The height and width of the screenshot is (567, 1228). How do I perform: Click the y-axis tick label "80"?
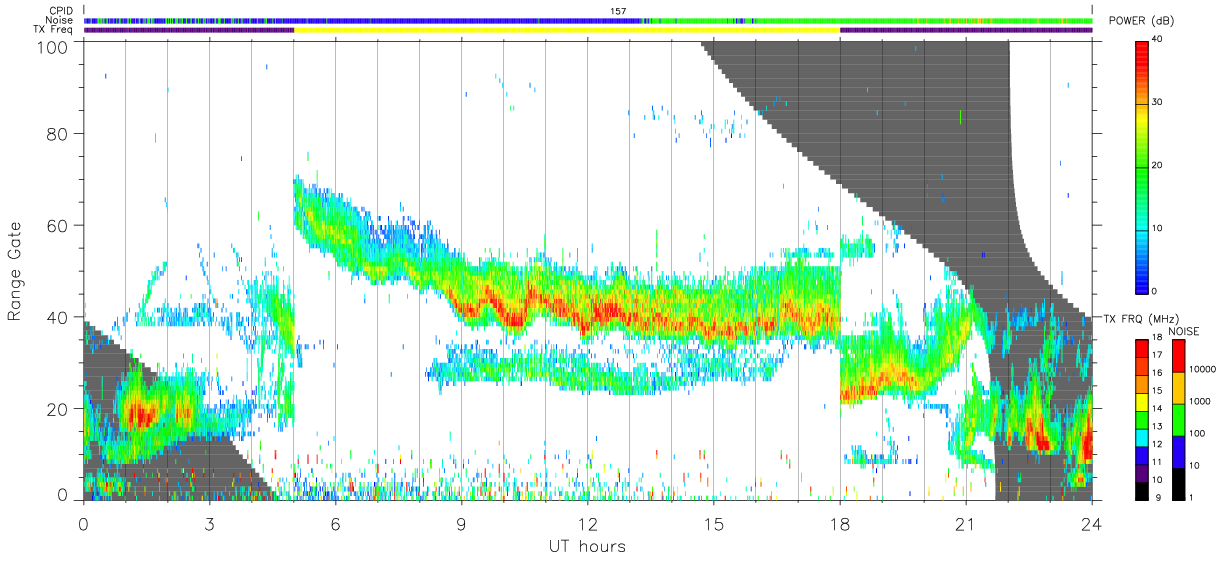coord(57,134)
